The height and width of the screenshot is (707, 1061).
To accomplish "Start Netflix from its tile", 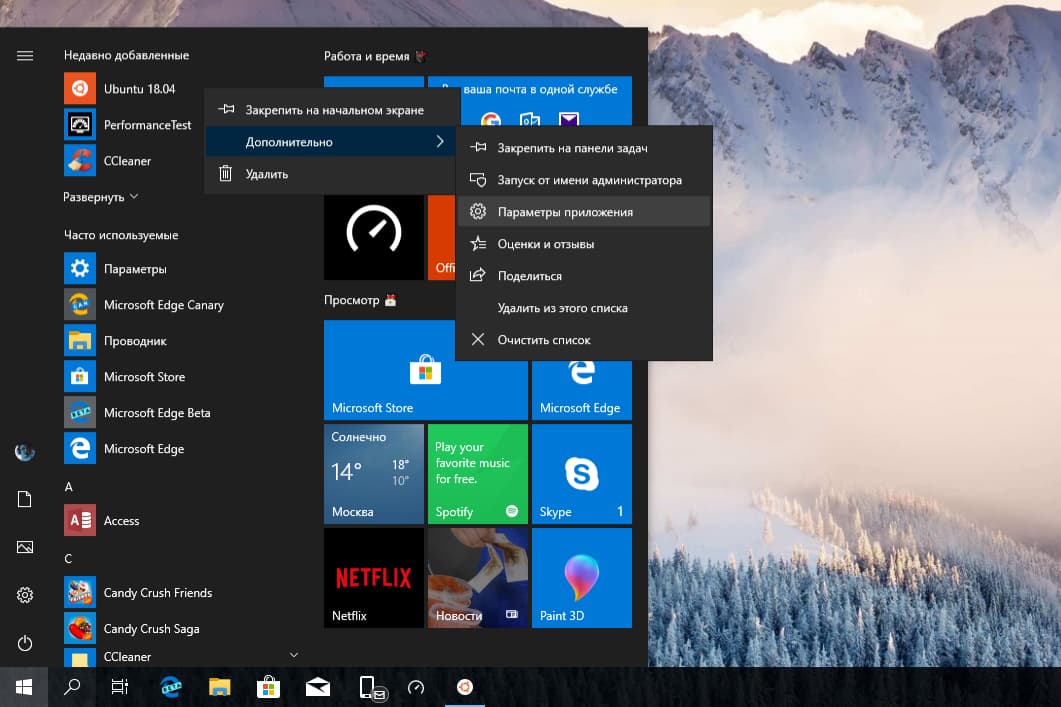I will (373, 578).
